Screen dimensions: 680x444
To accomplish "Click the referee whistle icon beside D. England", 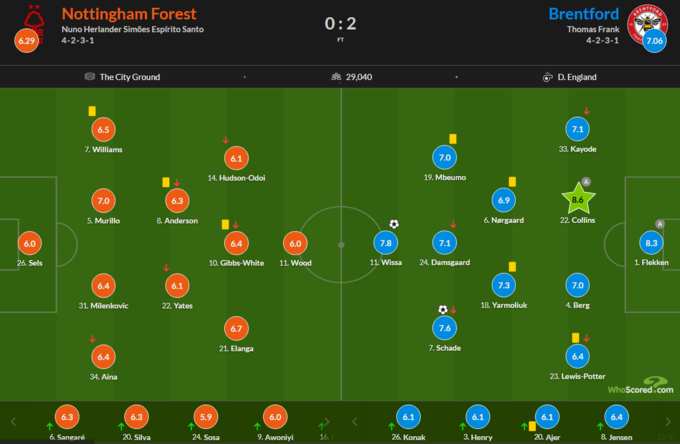I will (x=548, y=77).
